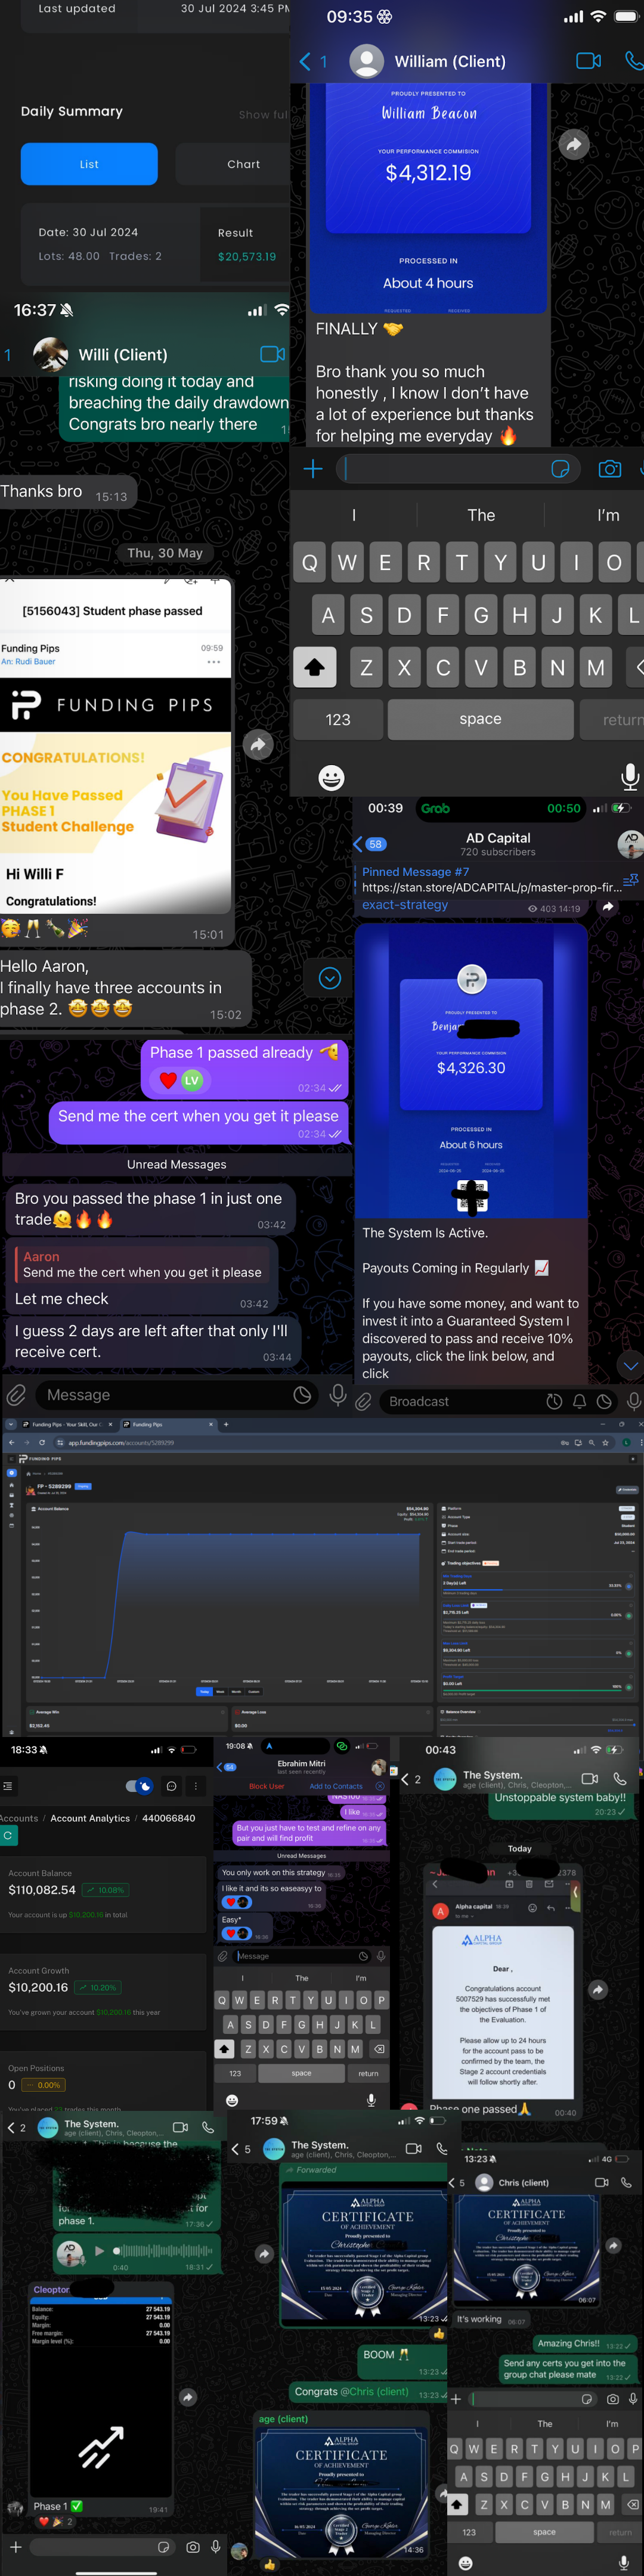Toggle shift on the Ebrahim Mitri chat keyboard
This screenshot has width=644, height=2576.
(x=225, y=2049)
